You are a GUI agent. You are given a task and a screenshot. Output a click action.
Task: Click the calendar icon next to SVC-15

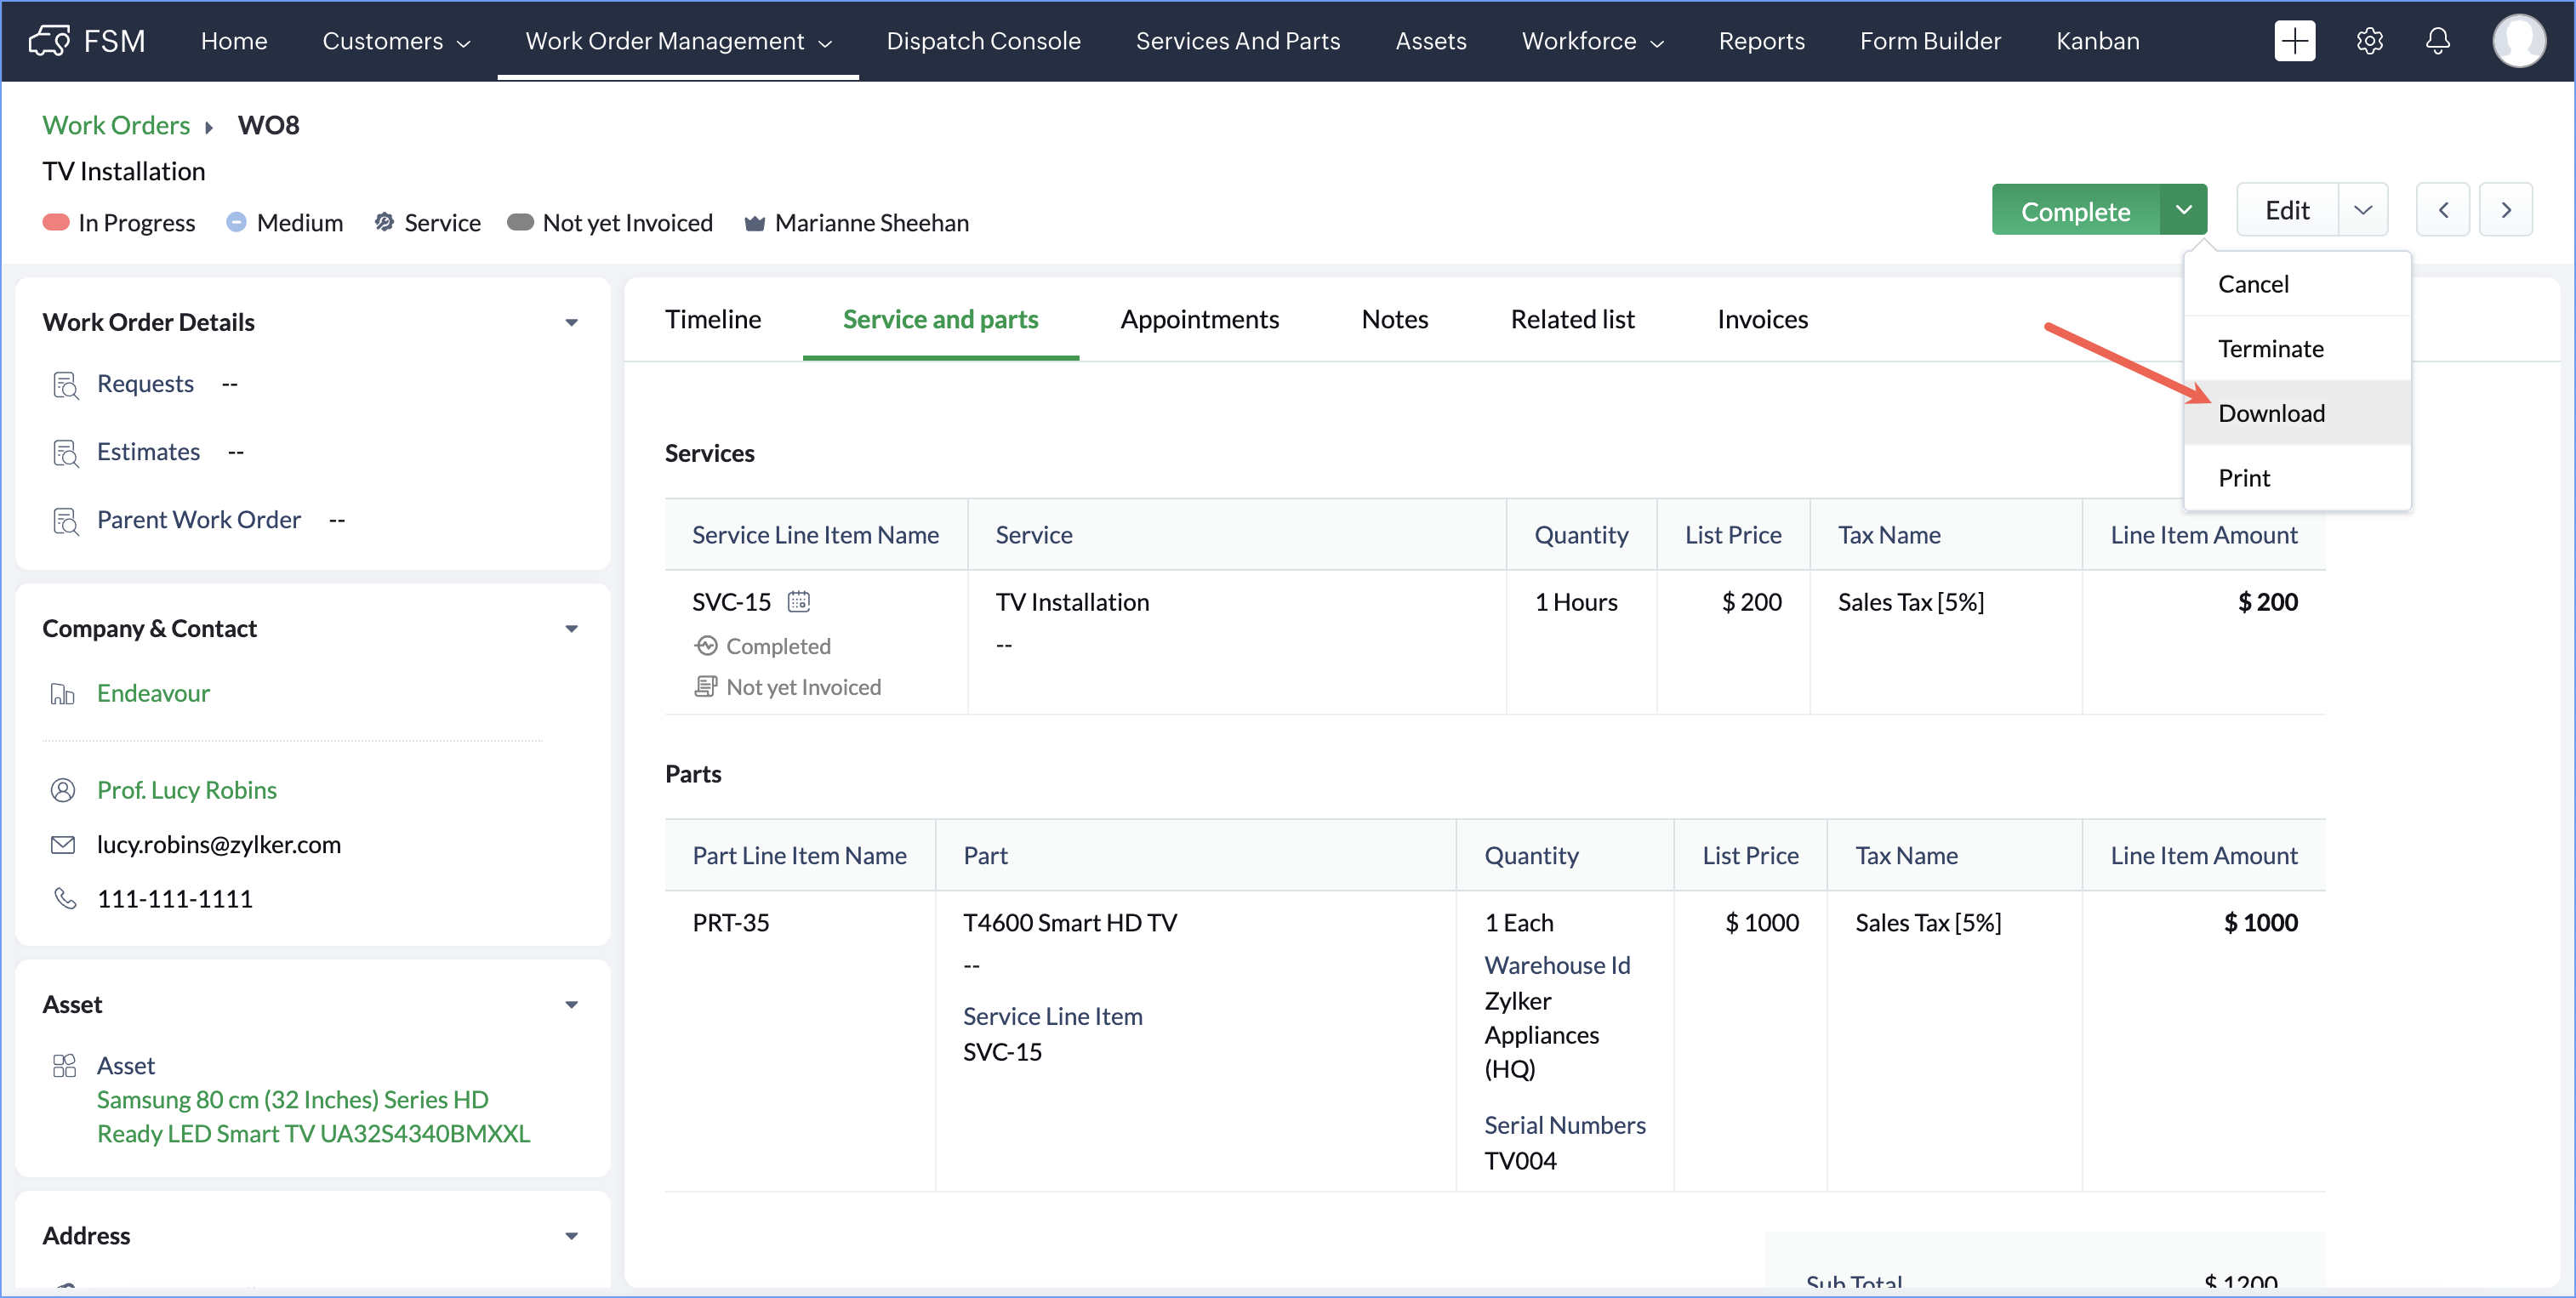pos(798,601)
